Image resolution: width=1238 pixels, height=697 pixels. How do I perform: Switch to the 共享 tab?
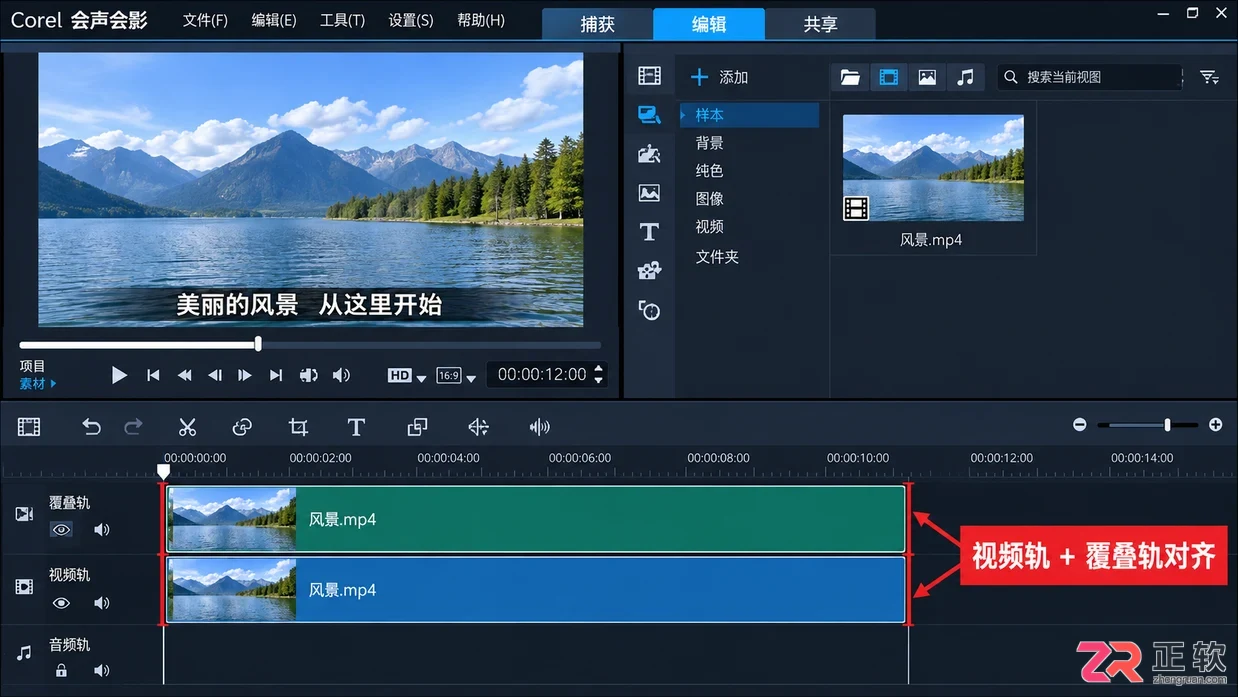820,24
